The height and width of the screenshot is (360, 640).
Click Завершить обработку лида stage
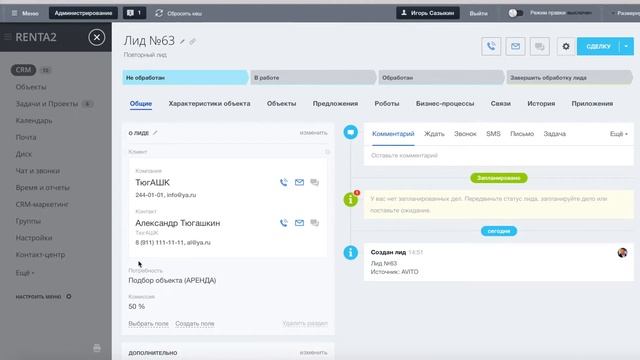click(x=569, y=78)
